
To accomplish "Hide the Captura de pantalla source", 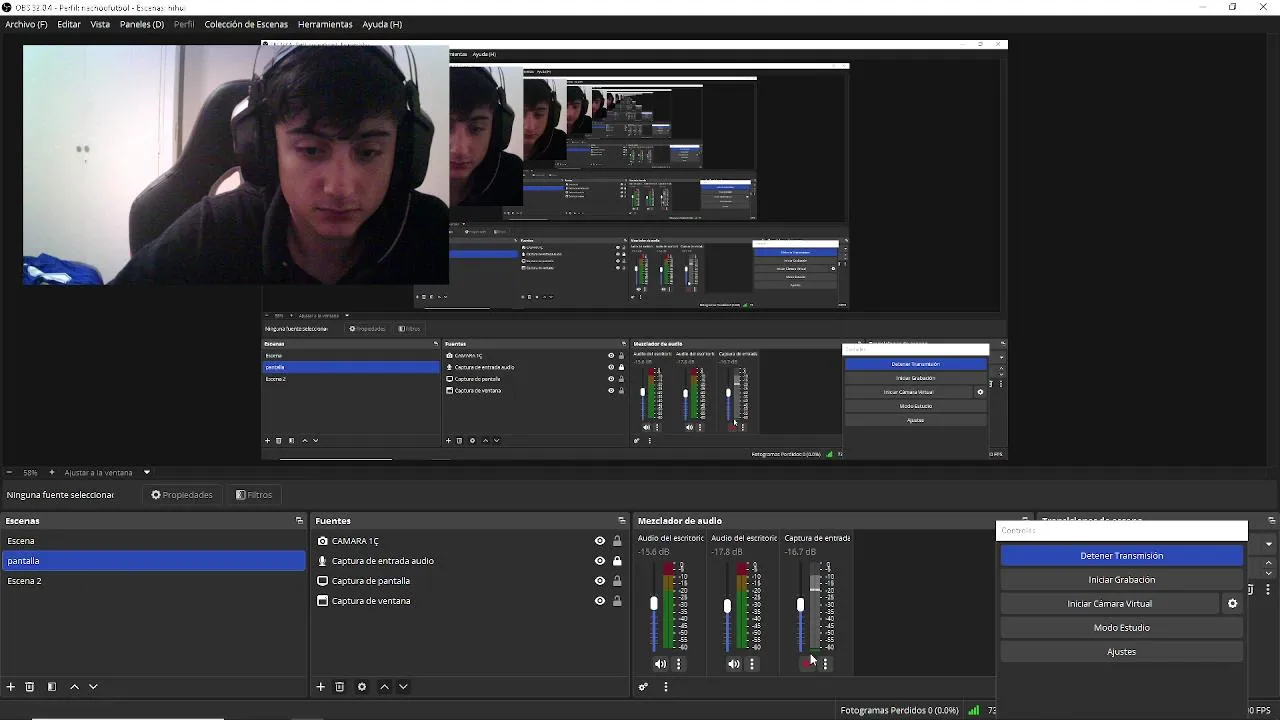I will coord(600,581).
